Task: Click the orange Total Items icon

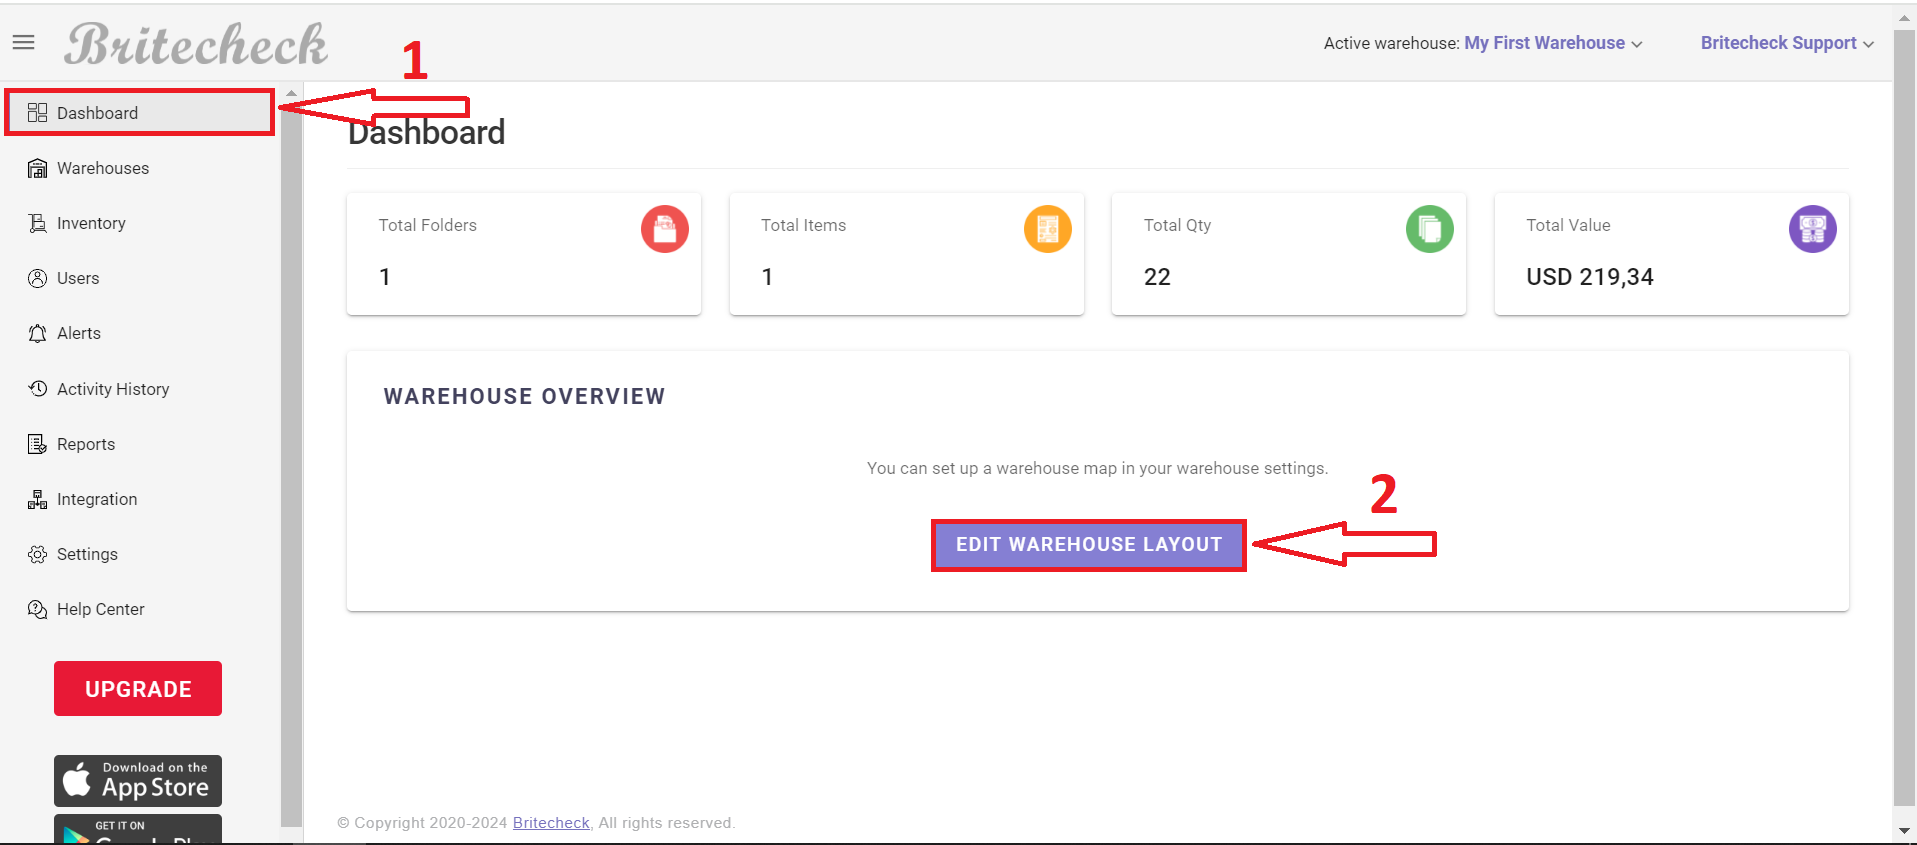Action: (x=1048, y=229)
